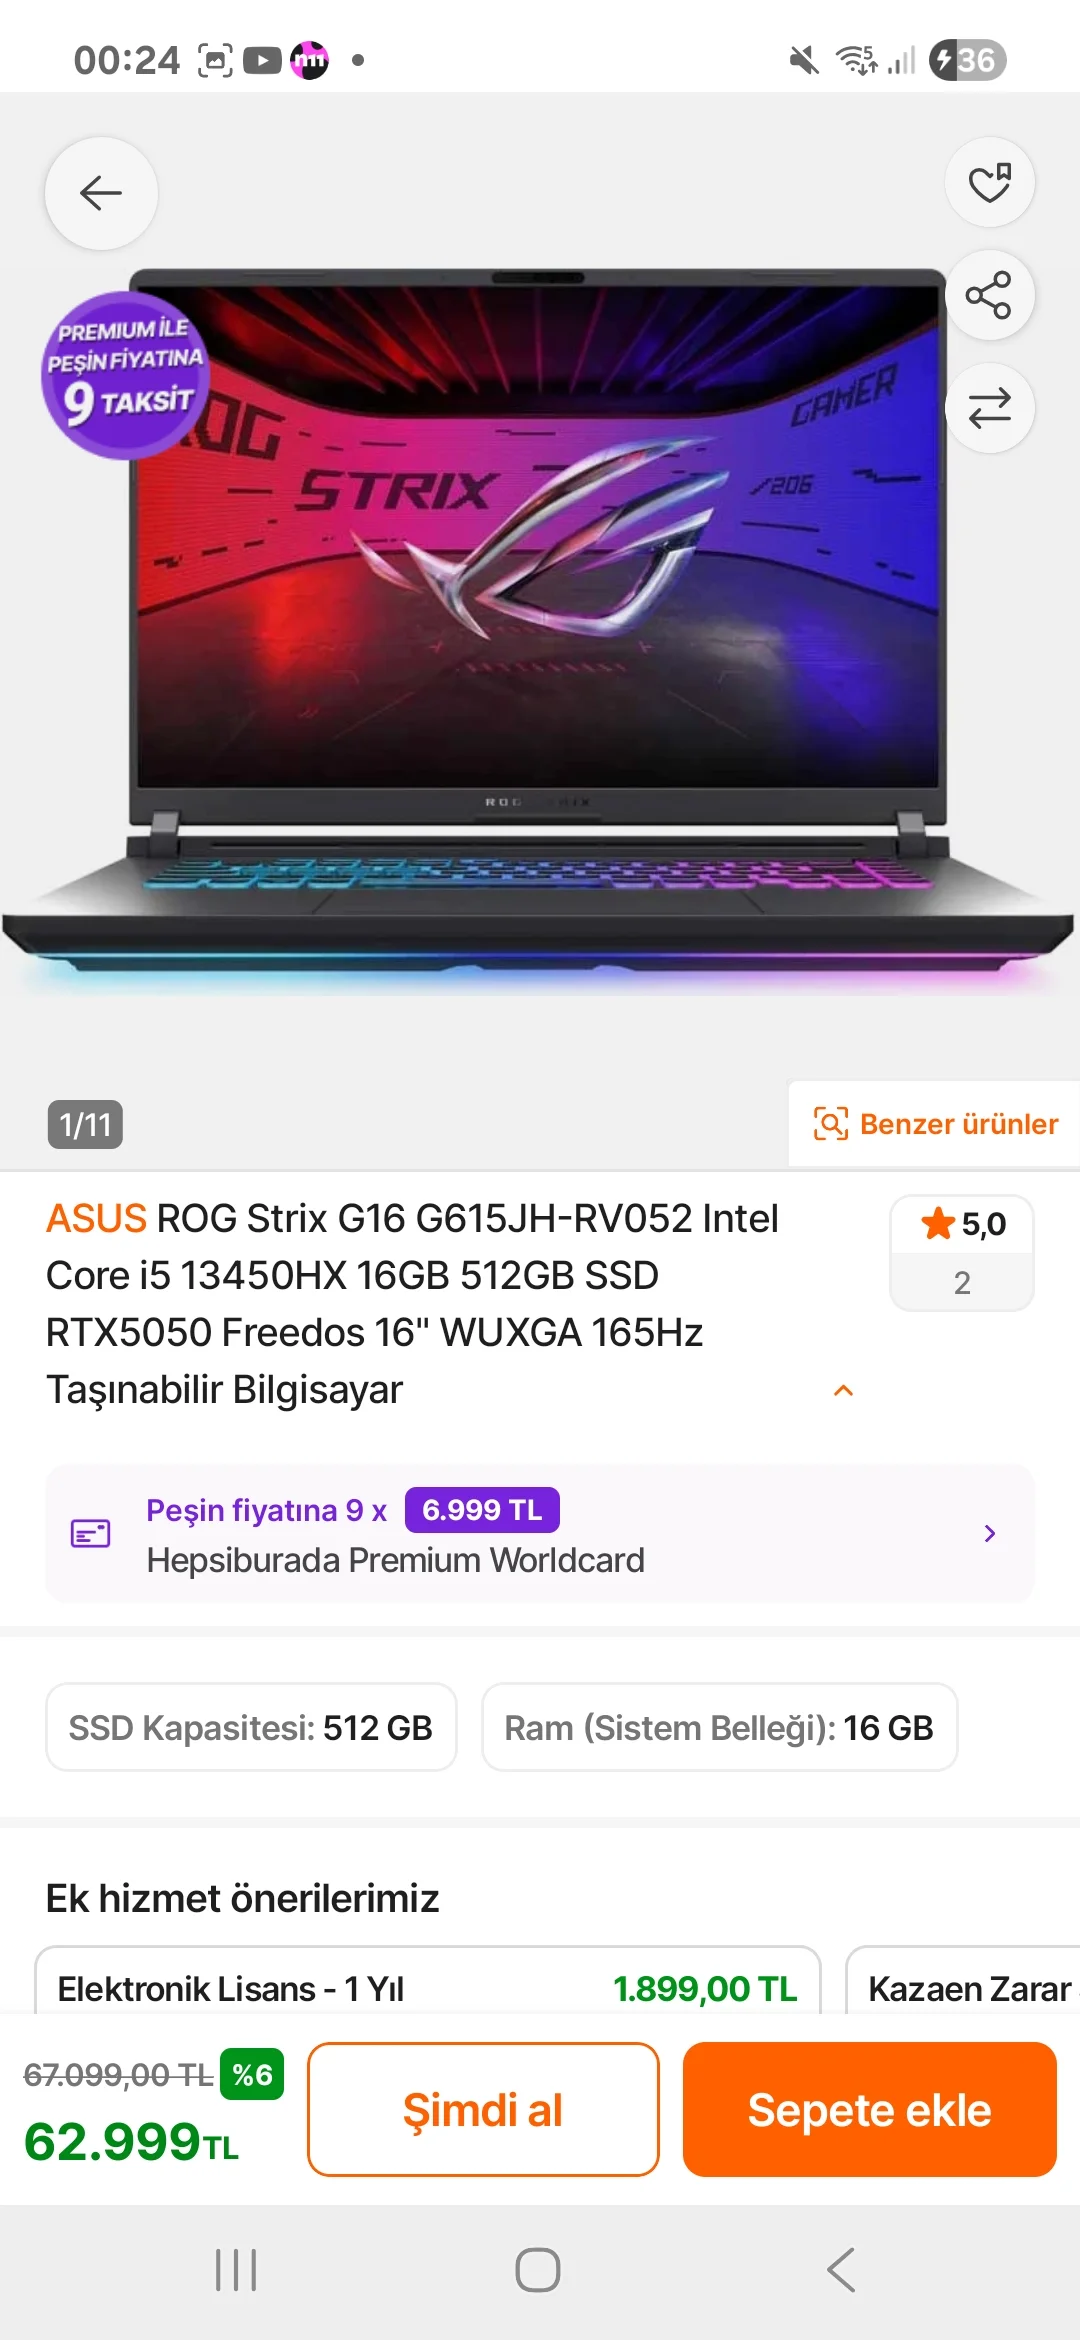Expand Peşin fiyatına installment details arrow
This screenshot has width=1080, height=2340.
pos(989,1533)
